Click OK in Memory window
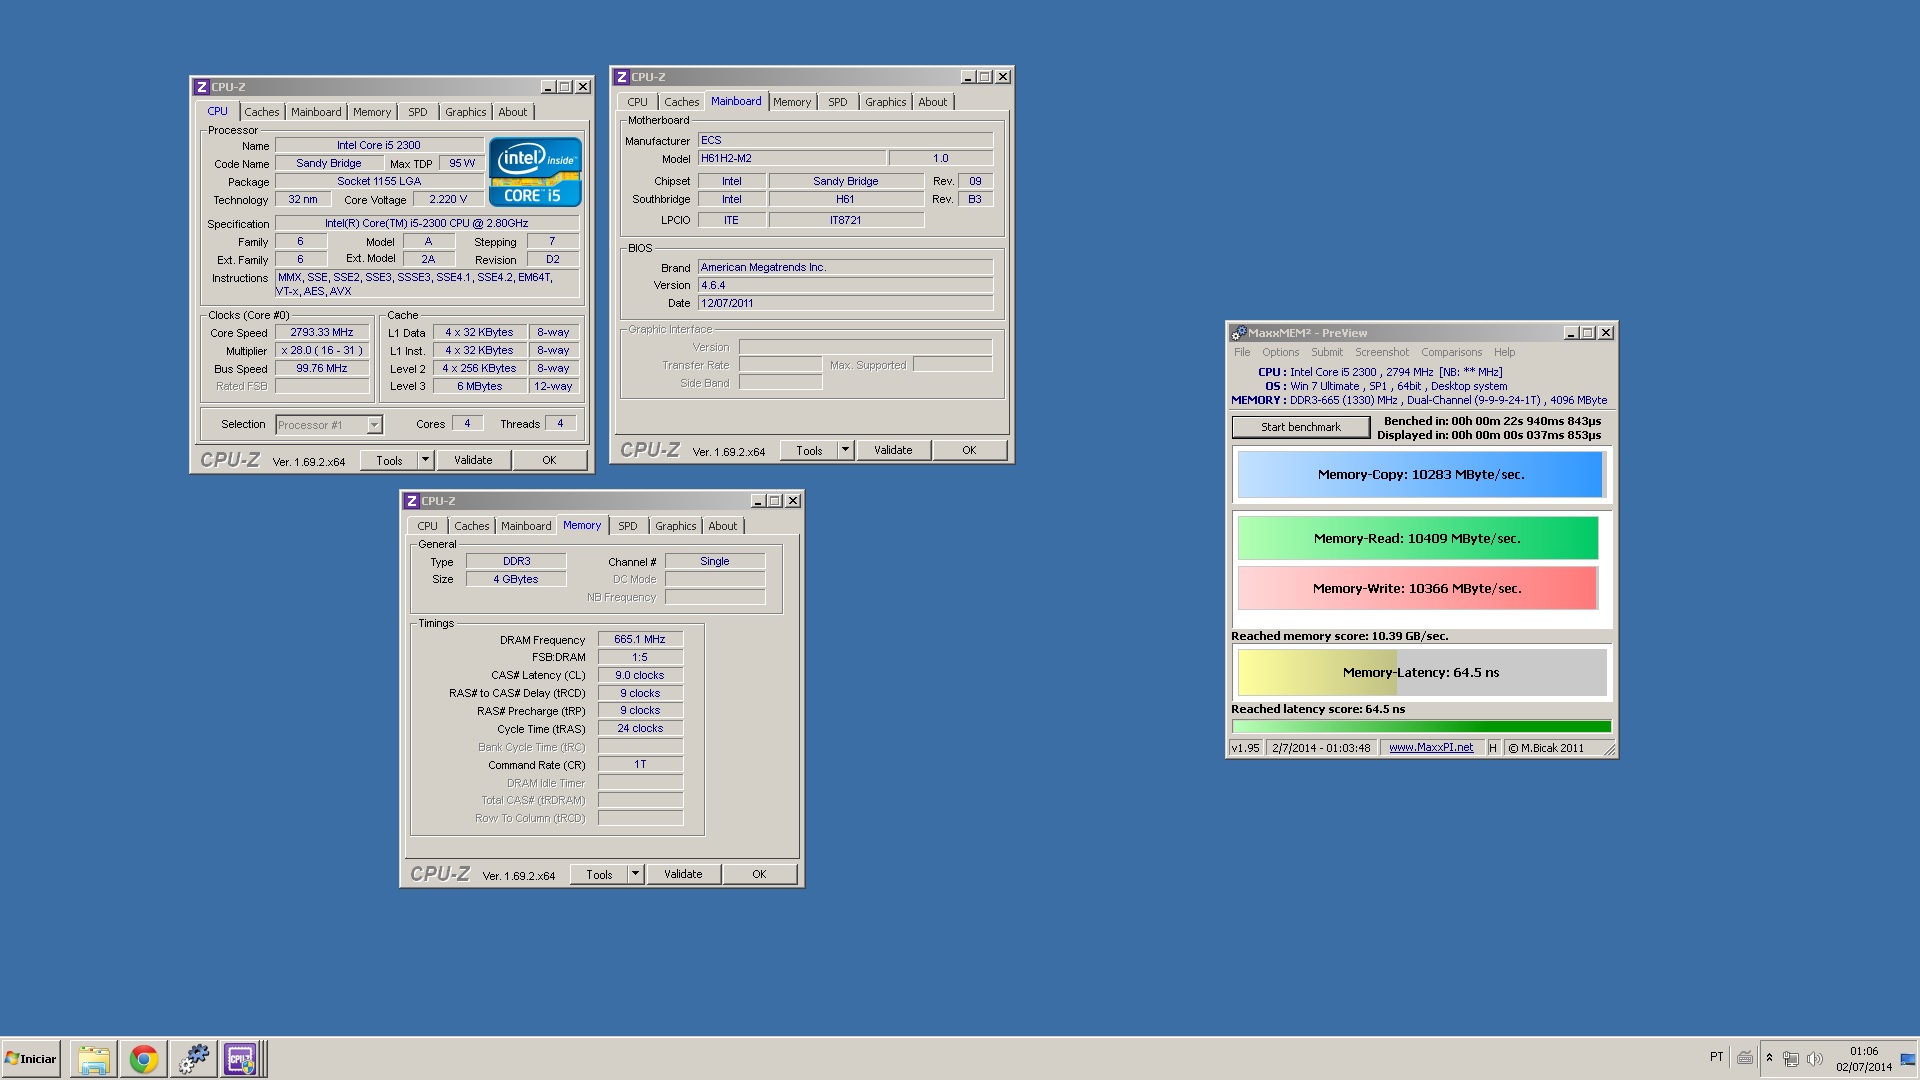This screenshot has height=1080, width=1920. 759,874
